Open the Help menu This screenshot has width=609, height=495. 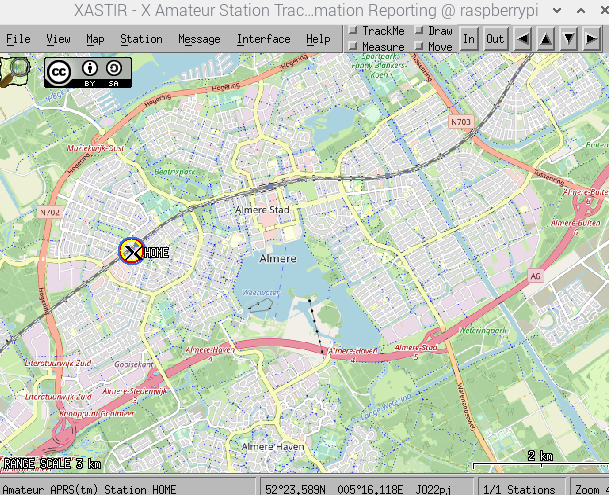(x=318, y=39)
